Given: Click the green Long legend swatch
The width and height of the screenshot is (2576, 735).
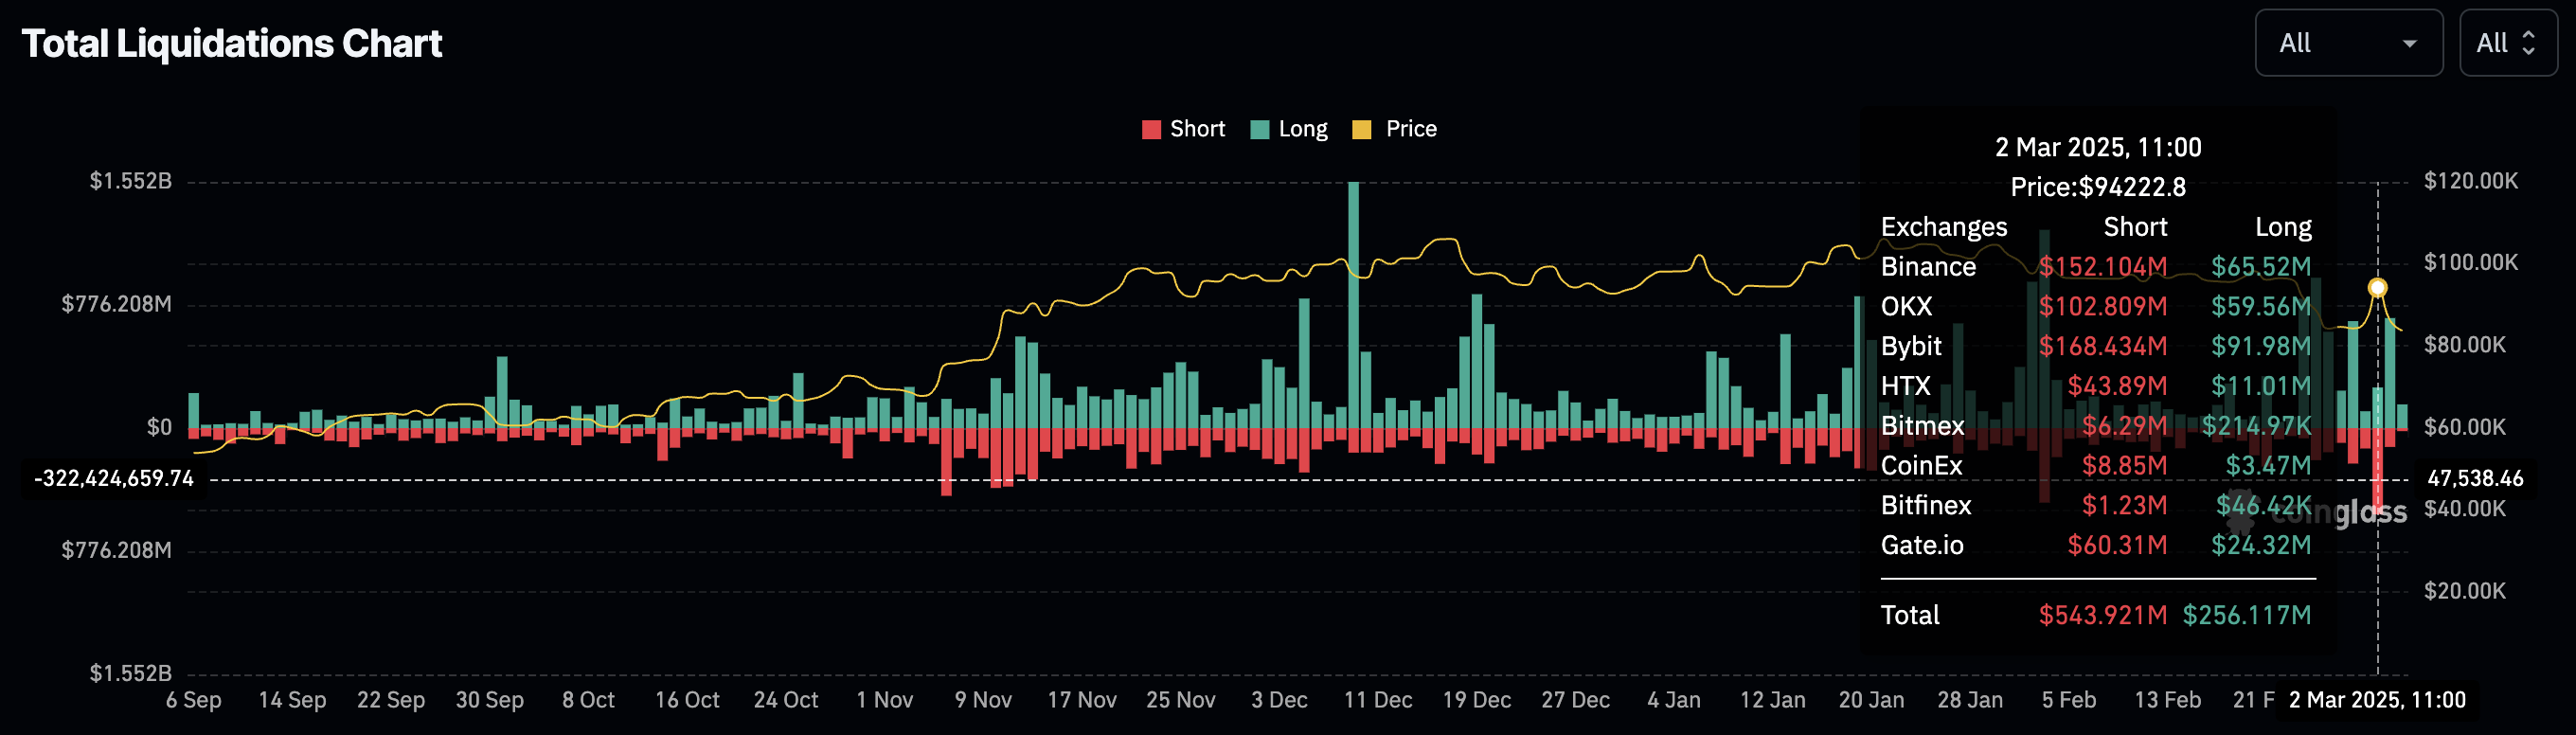Looking at the screenshot, I should (1259, 130).
